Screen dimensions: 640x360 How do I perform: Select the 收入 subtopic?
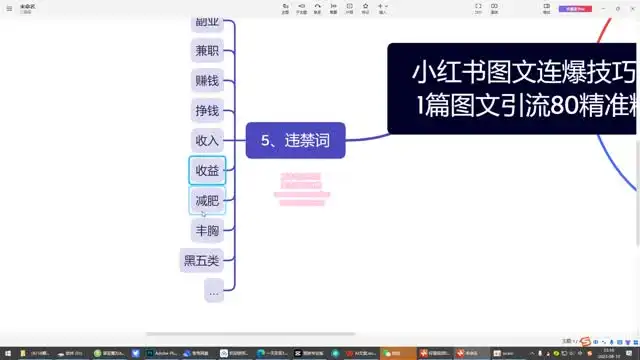[207, 140]
